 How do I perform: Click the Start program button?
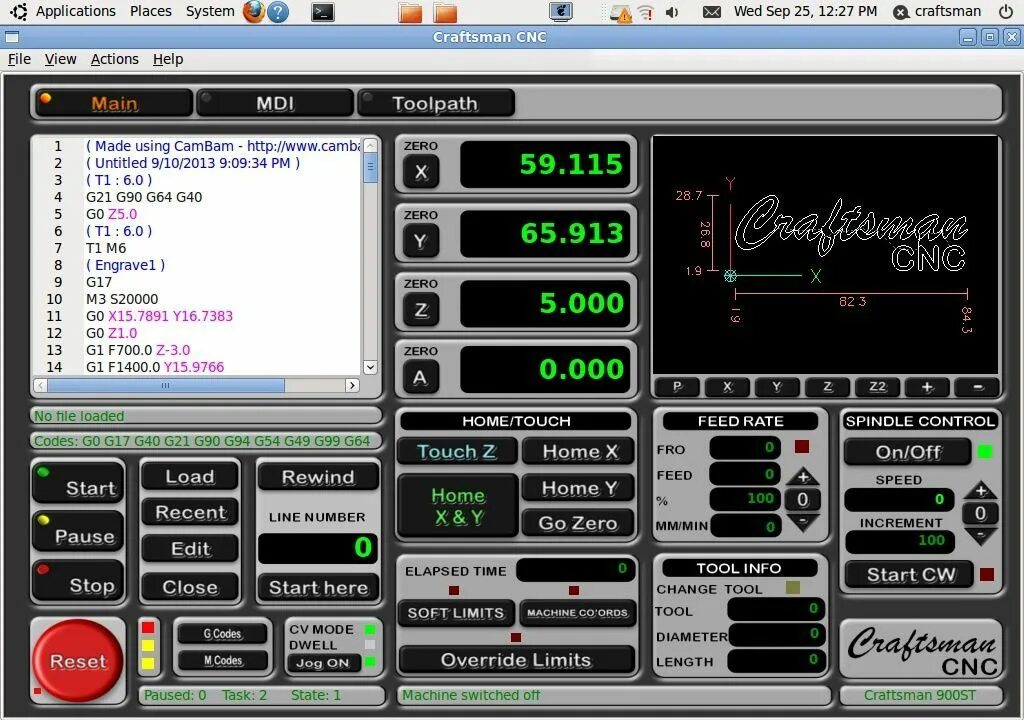point(78,484)
